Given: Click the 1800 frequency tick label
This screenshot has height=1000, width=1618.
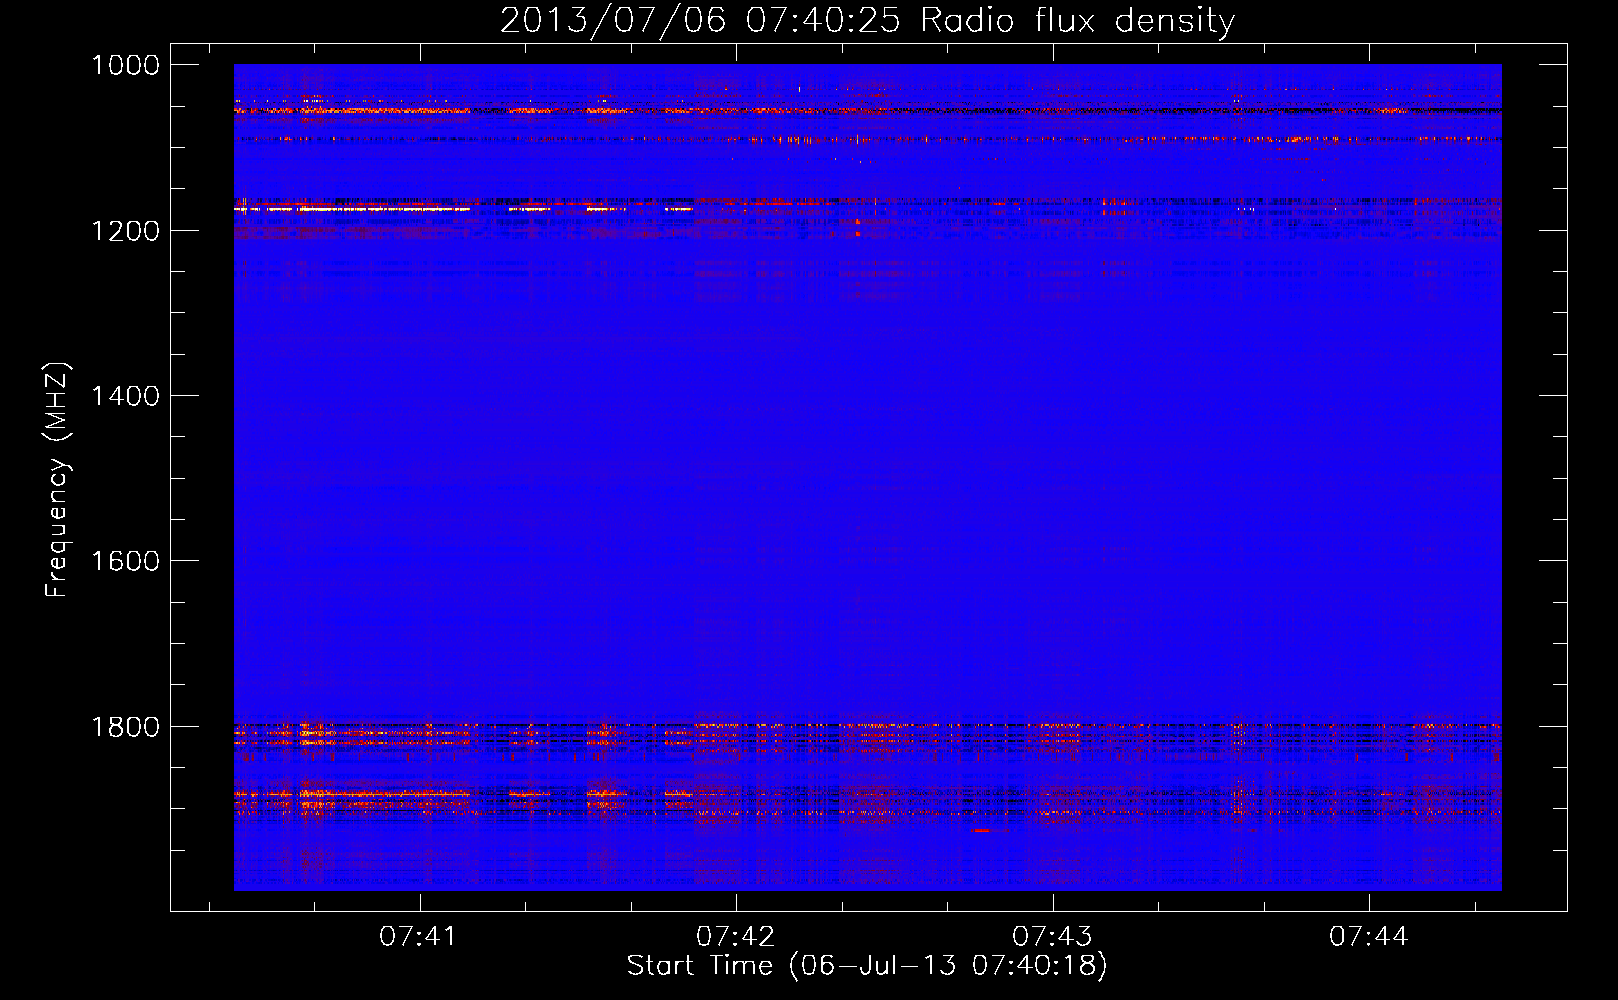Looking at the screenshot, I should coord(126,727).
